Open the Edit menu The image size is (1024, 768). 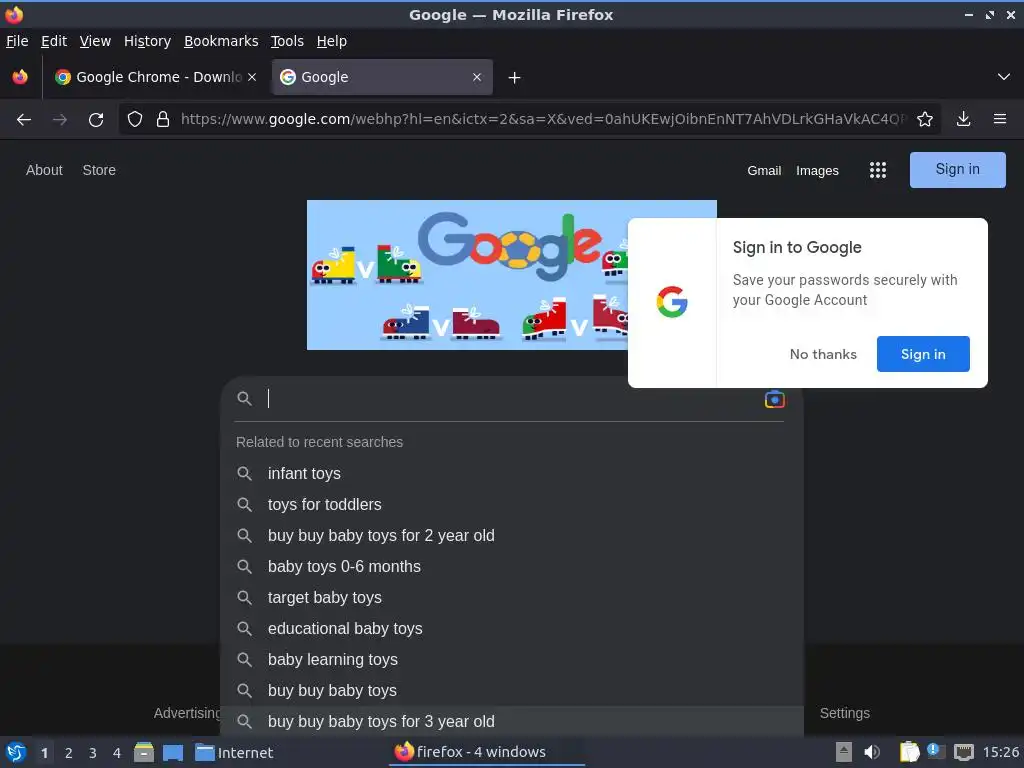tap(54, 41)
